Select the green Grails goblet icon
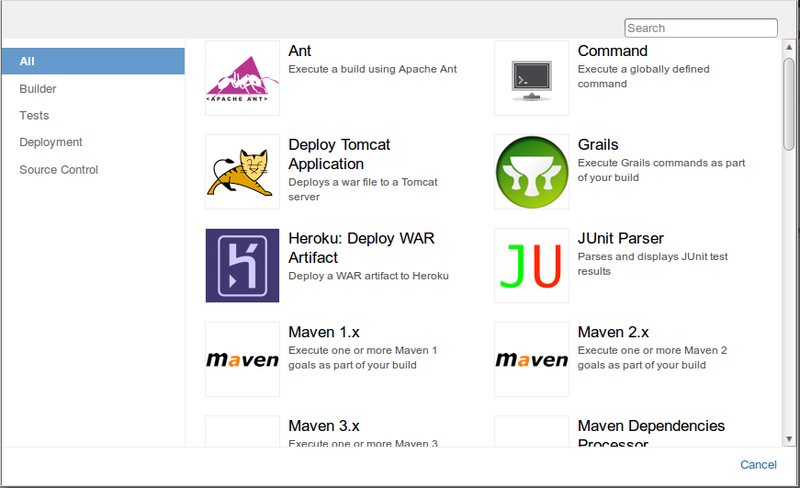This screenshot has height=488, width=800. point(532,172)
